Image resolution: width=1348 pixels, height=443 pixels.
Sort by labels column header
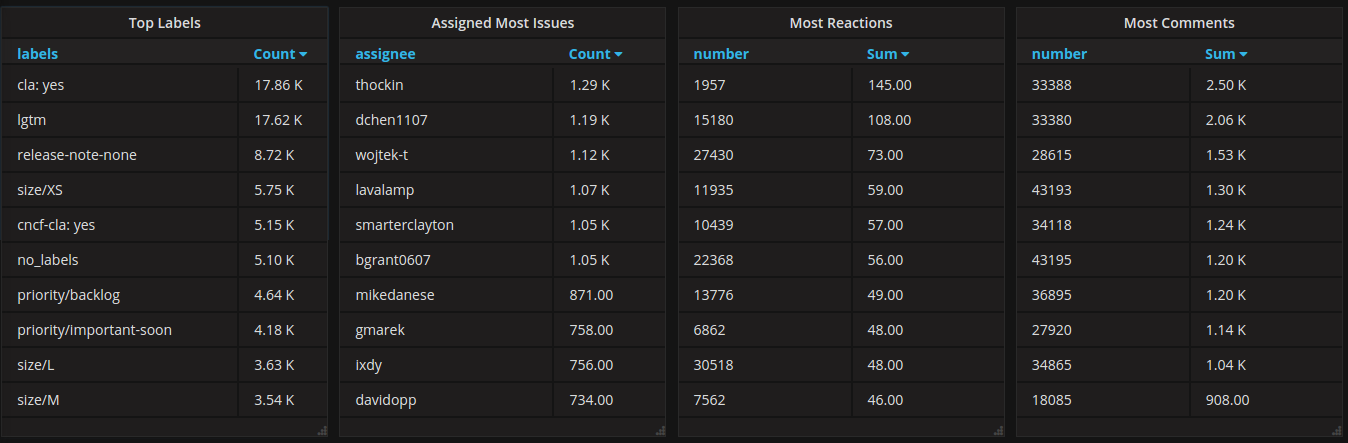[x=38, y=54]
